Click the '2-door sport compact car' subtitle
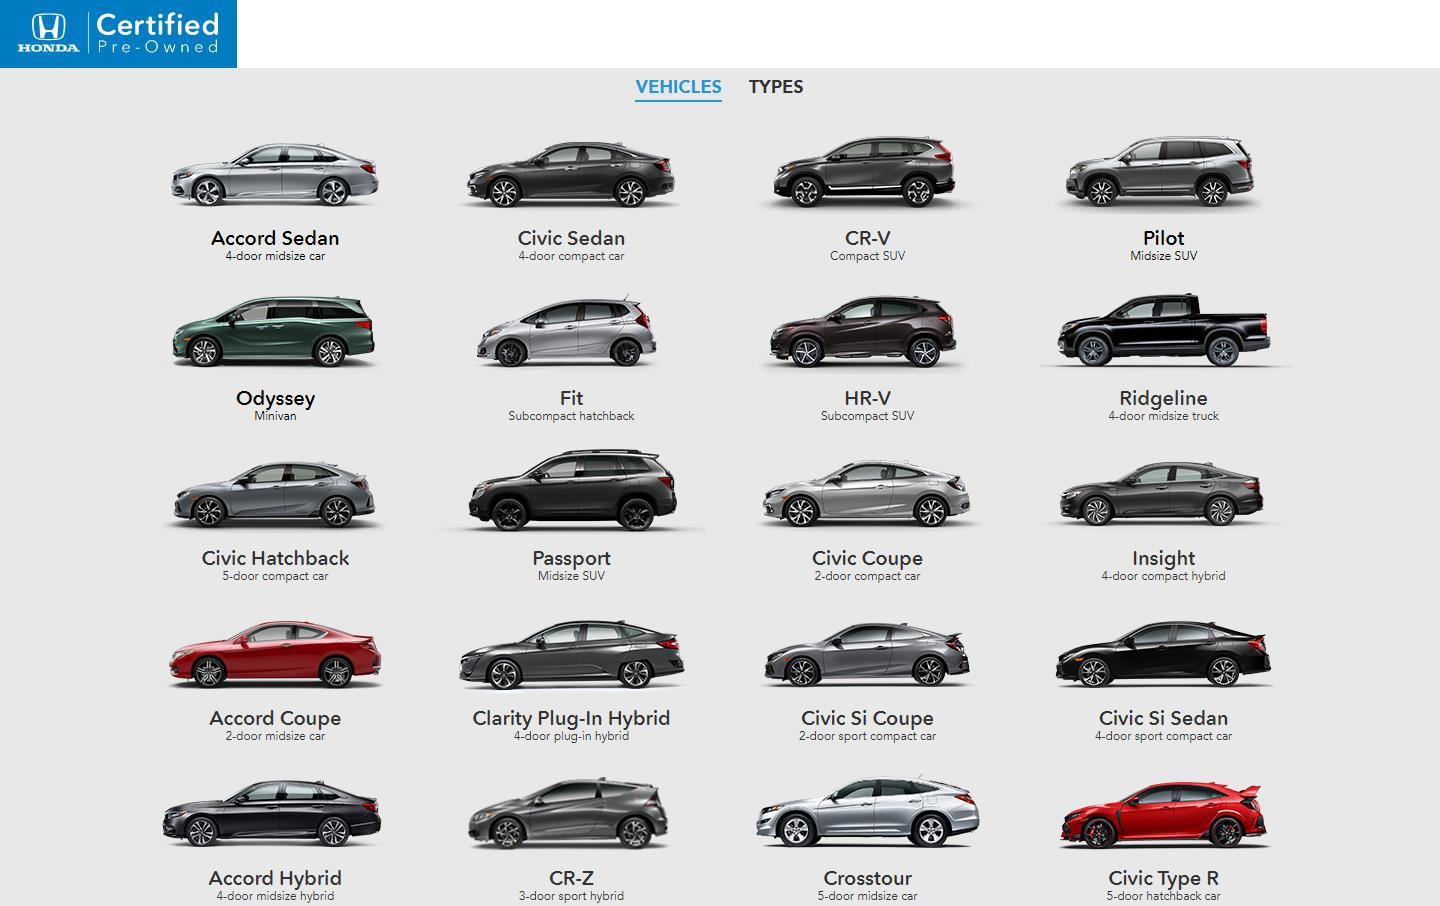Screen dimensions: 1440x906 coord(867,736)
